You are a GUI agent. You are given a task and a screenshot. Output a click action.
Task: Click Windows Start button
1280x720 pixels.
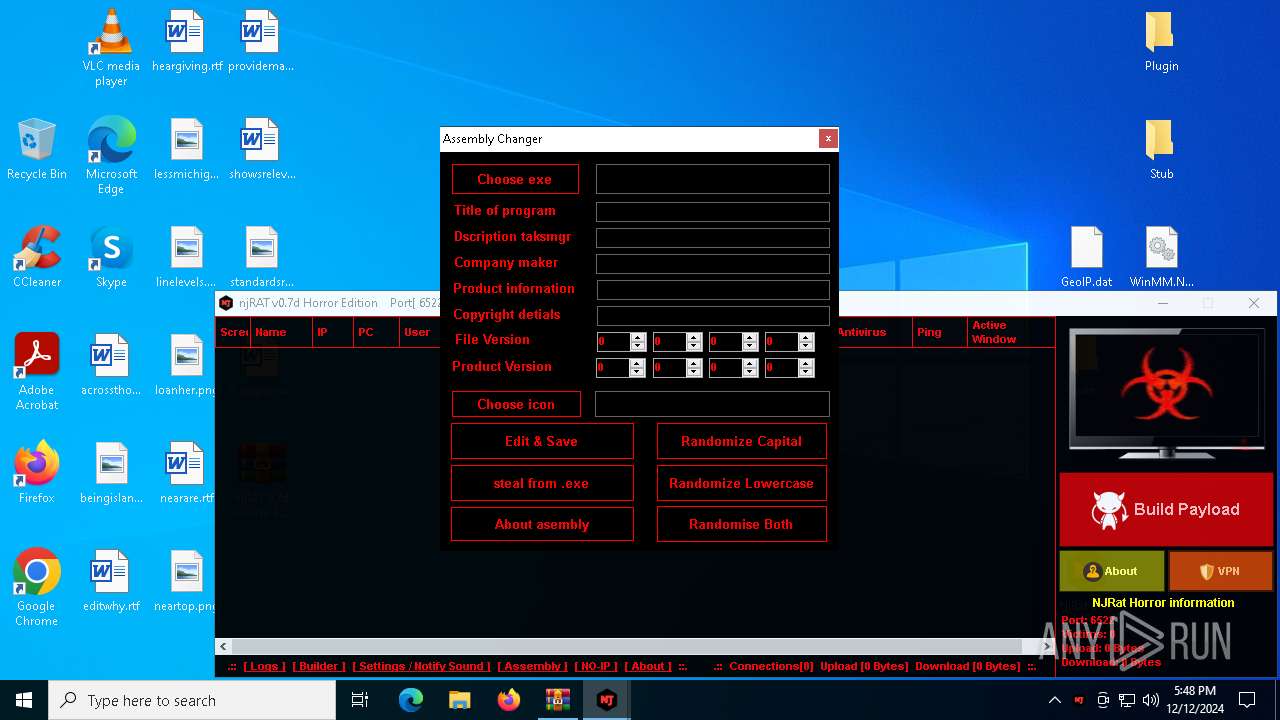[x=24, y=700]
